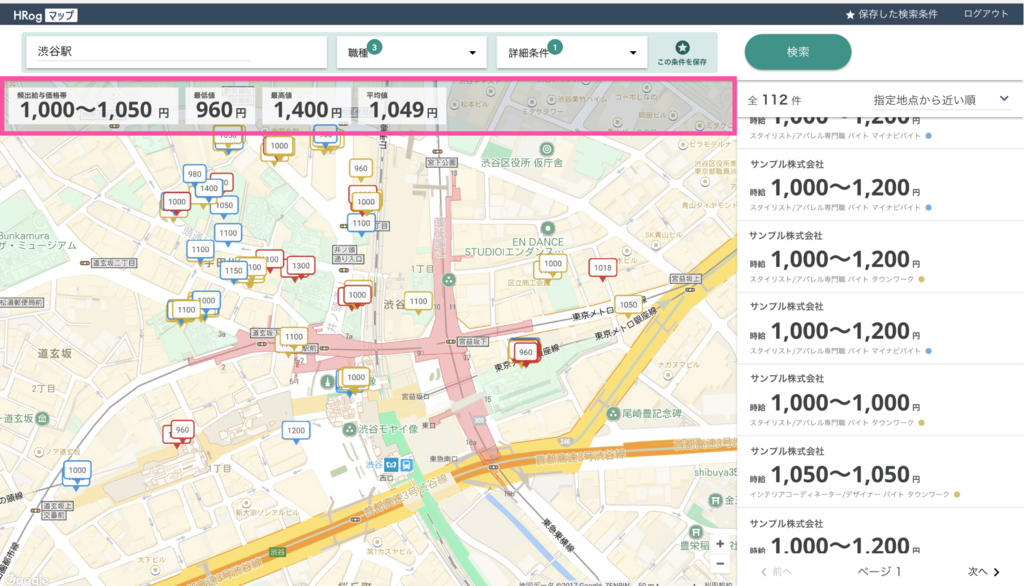
Task: Click the EN DANCE STUDIO map pin
Action: (x=548, y=228)
